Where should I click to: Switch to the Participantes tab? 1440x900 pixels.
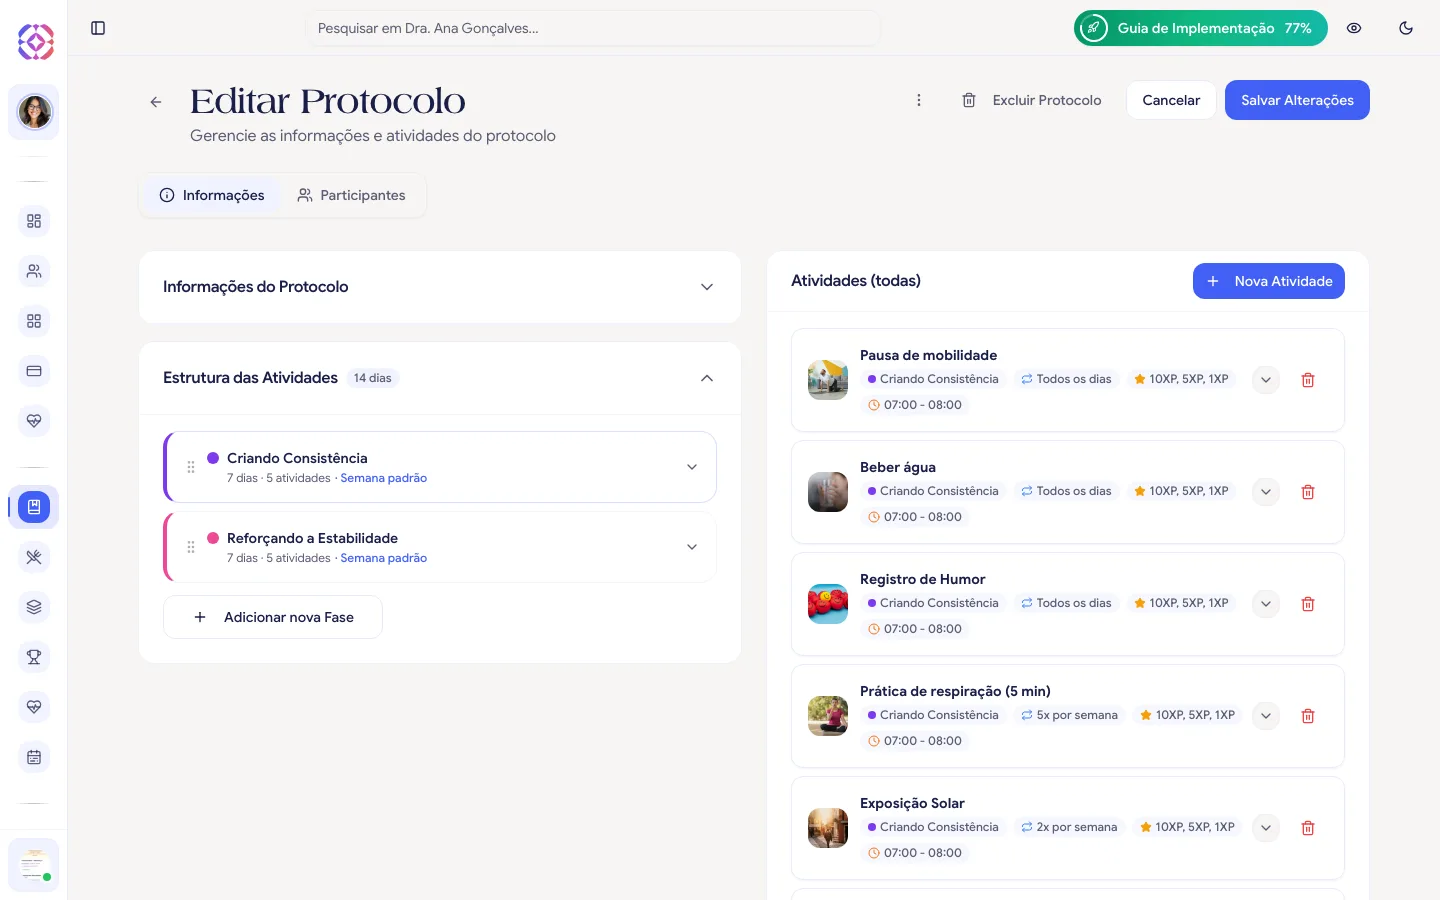pyautogui.click(x=351, y=195)
